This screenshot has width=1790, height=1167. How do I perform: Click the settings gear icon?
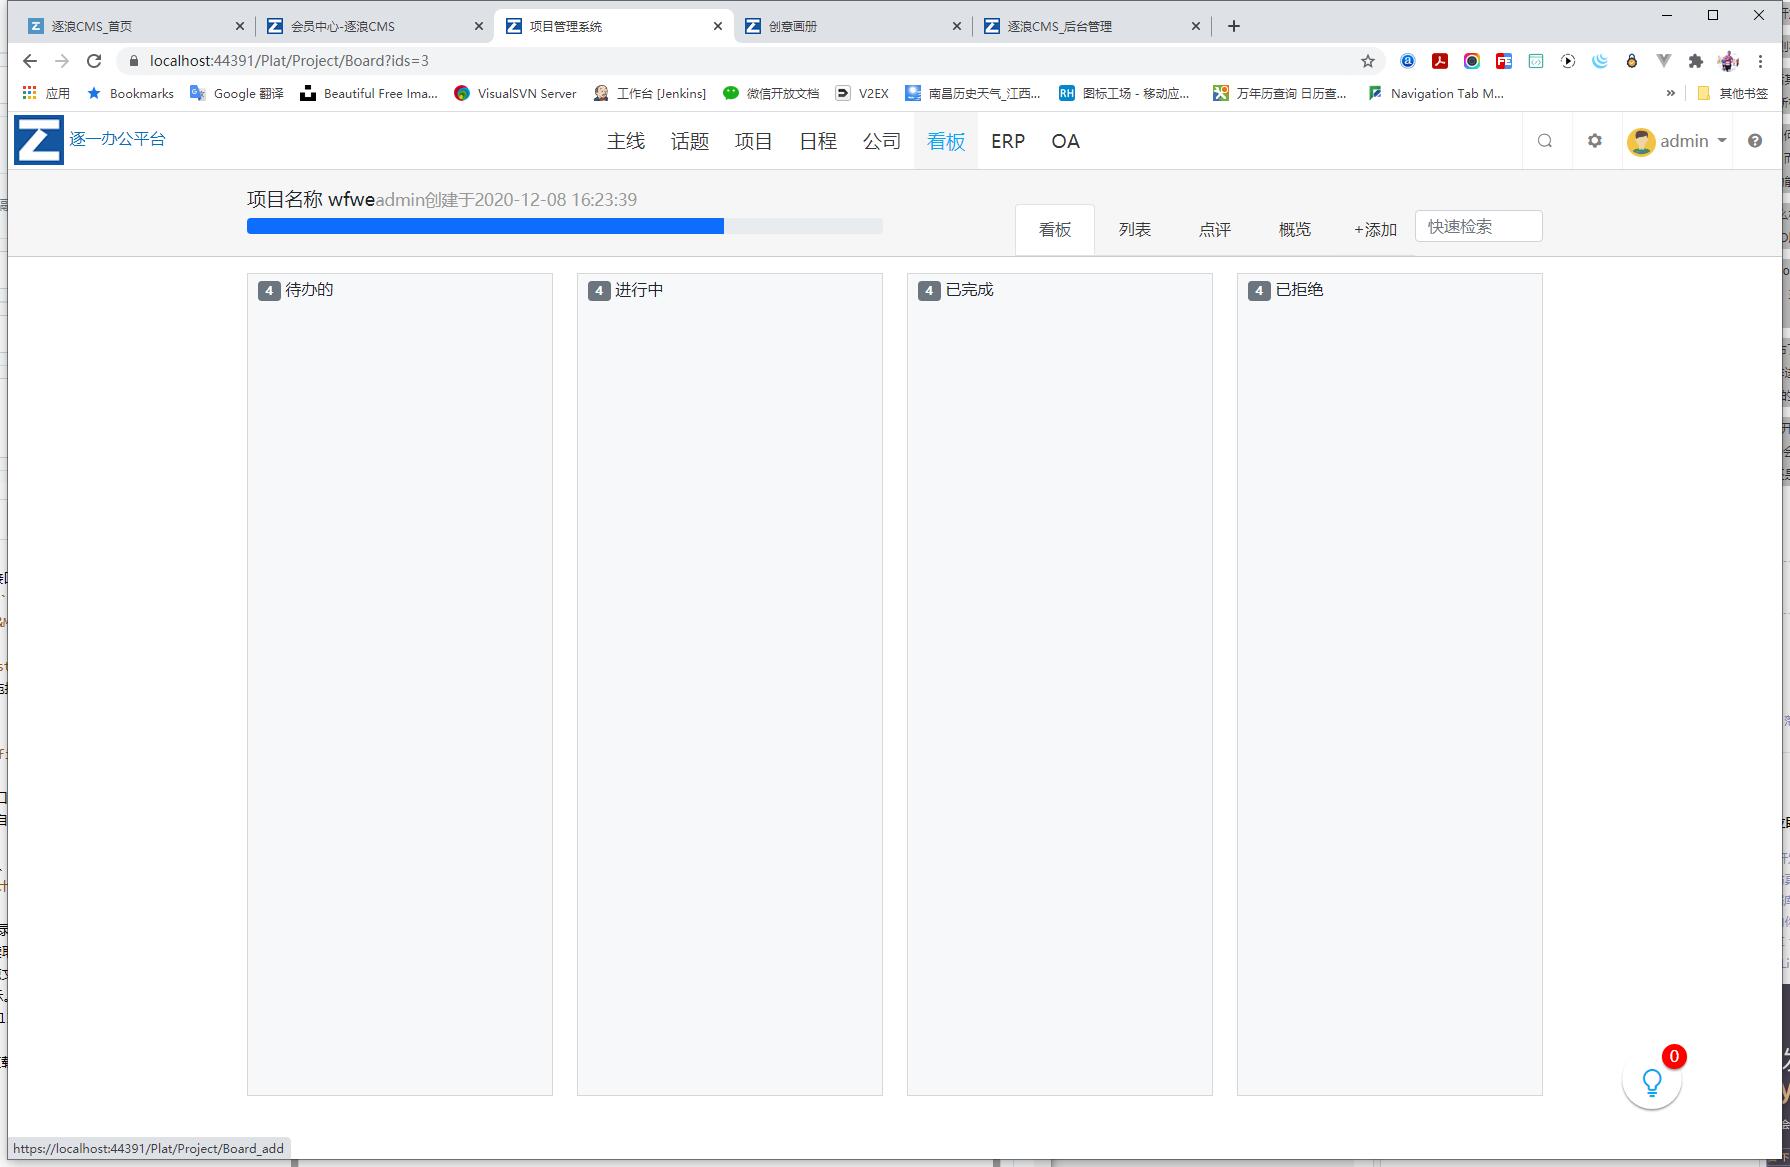[1595, 141]
